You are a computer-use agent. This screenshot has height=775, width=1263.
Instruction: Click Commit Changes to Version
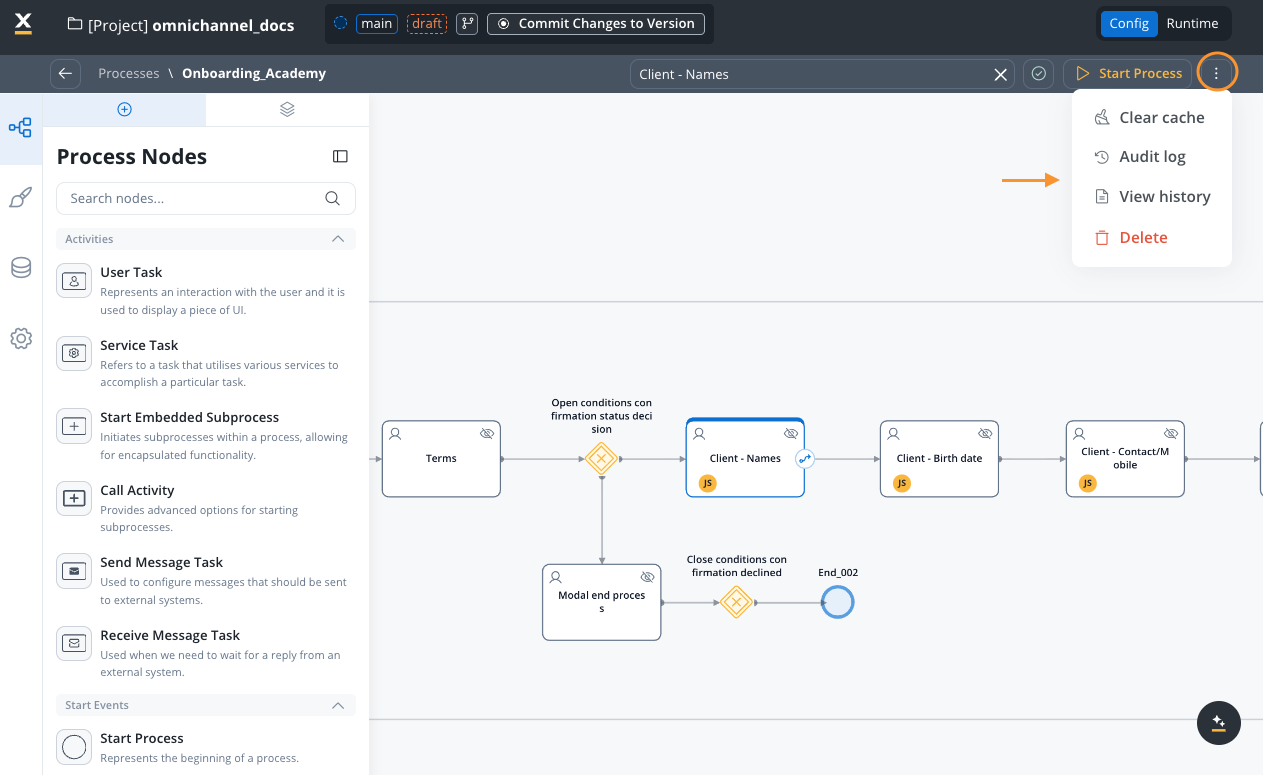coord(596,24)
